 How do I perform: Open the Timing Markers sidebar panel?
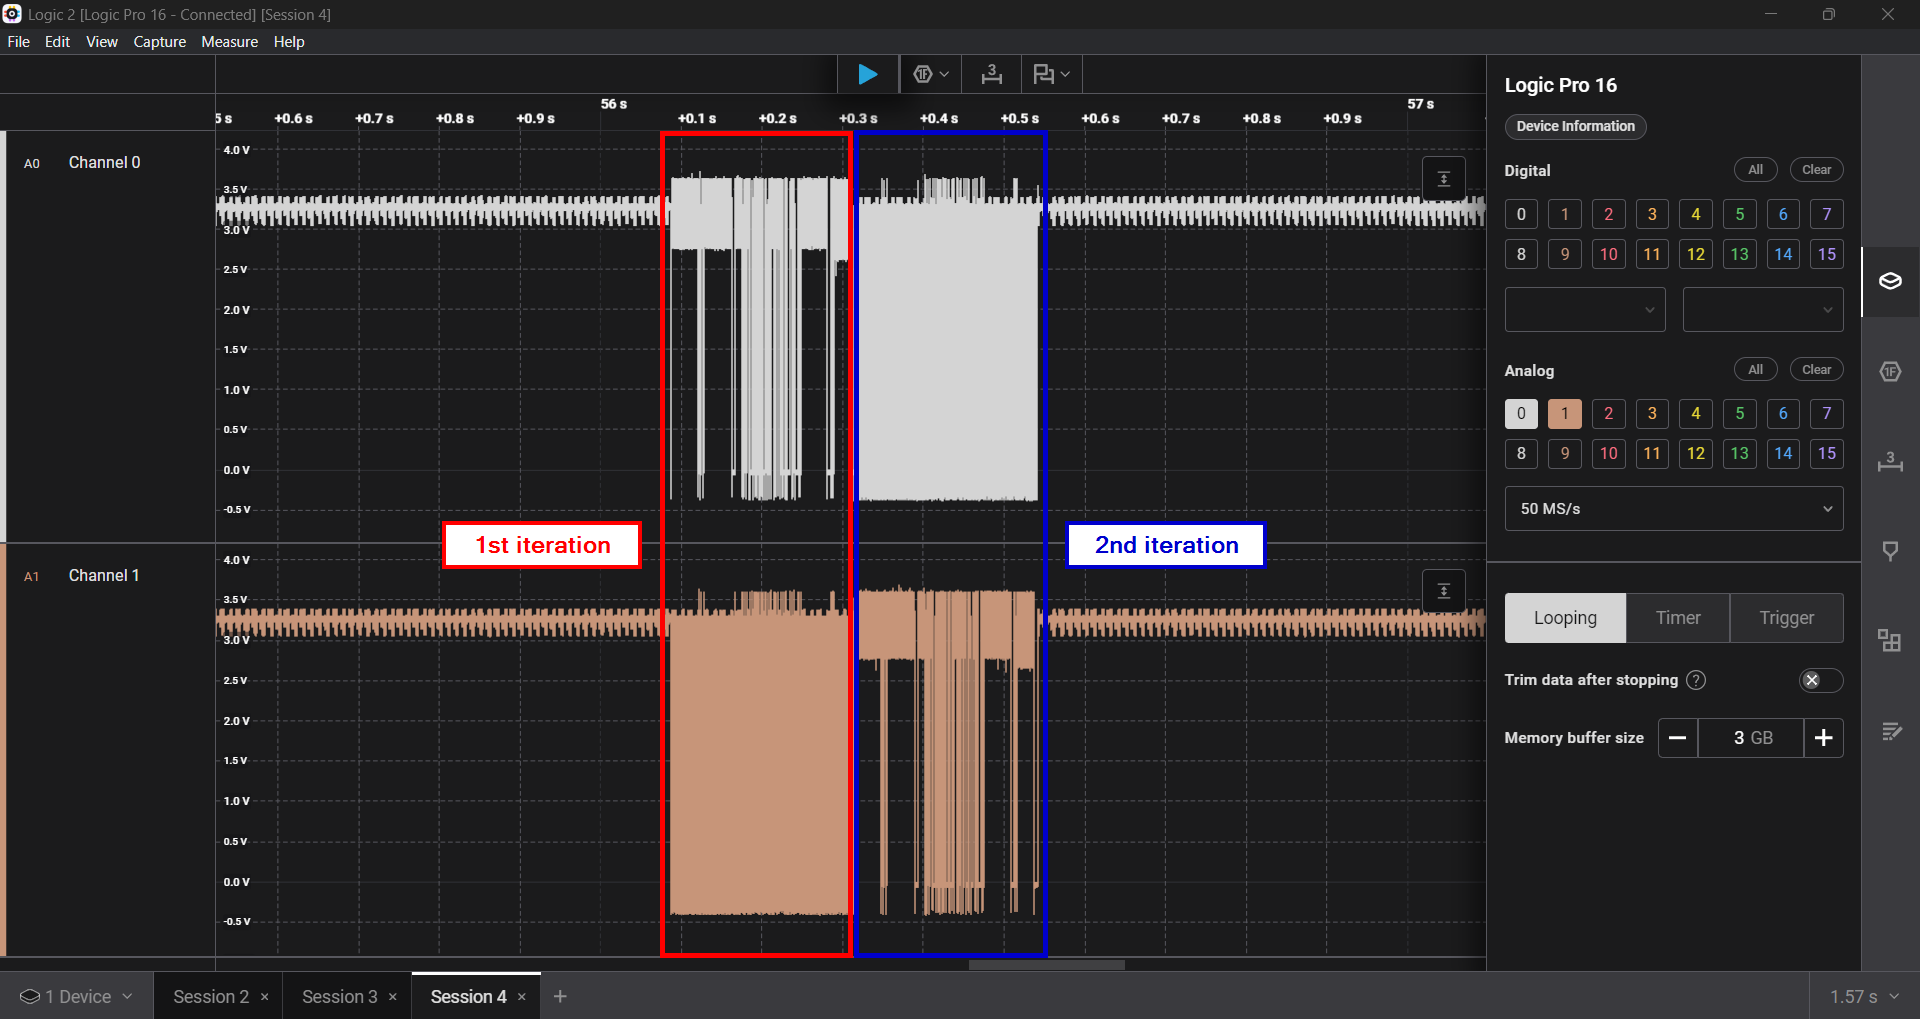1889,461
